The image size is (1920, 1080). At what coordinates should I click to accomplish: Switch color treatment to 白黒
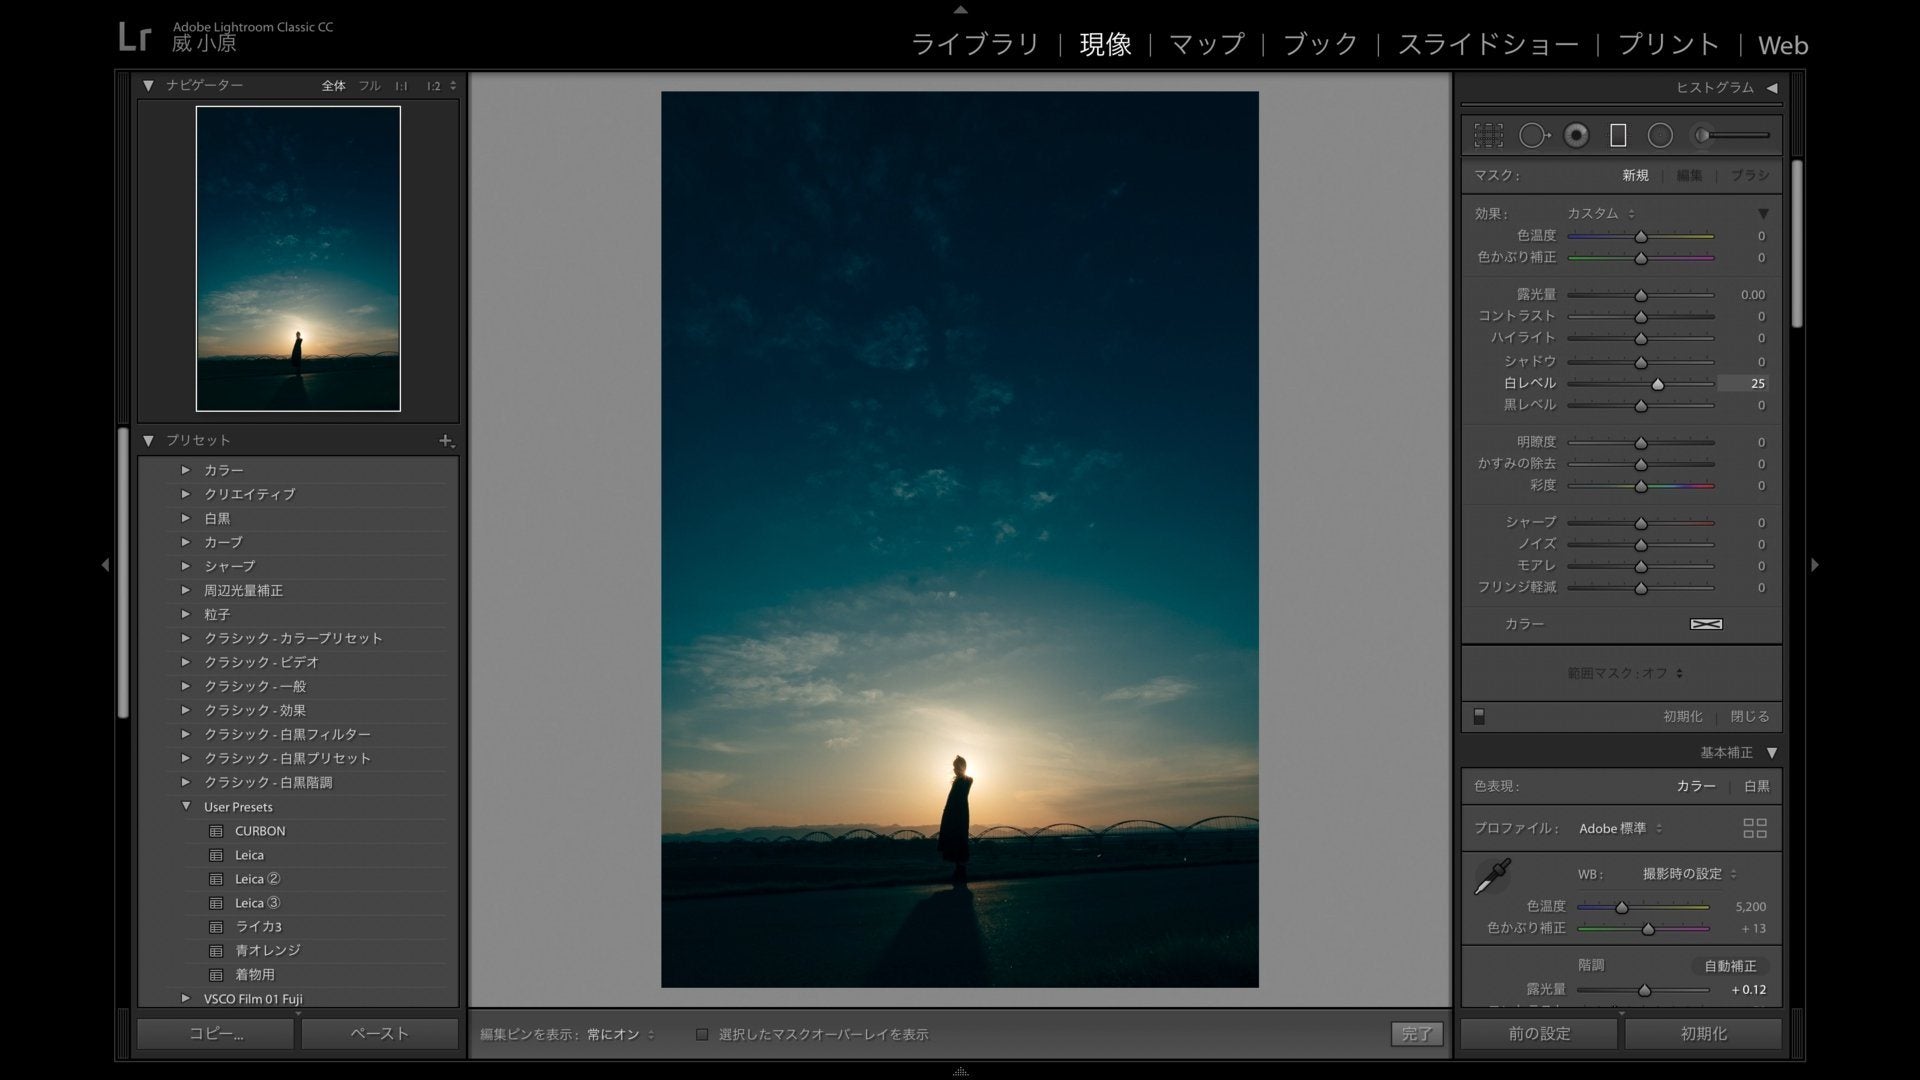click(x=1756, y=786)
